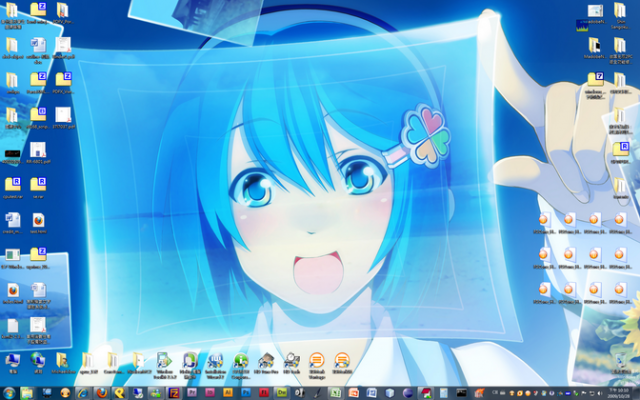Launch Internet Explorer from the taskbar
The height and width of the screenshot is (400, 640).
[x=83, y=393]
